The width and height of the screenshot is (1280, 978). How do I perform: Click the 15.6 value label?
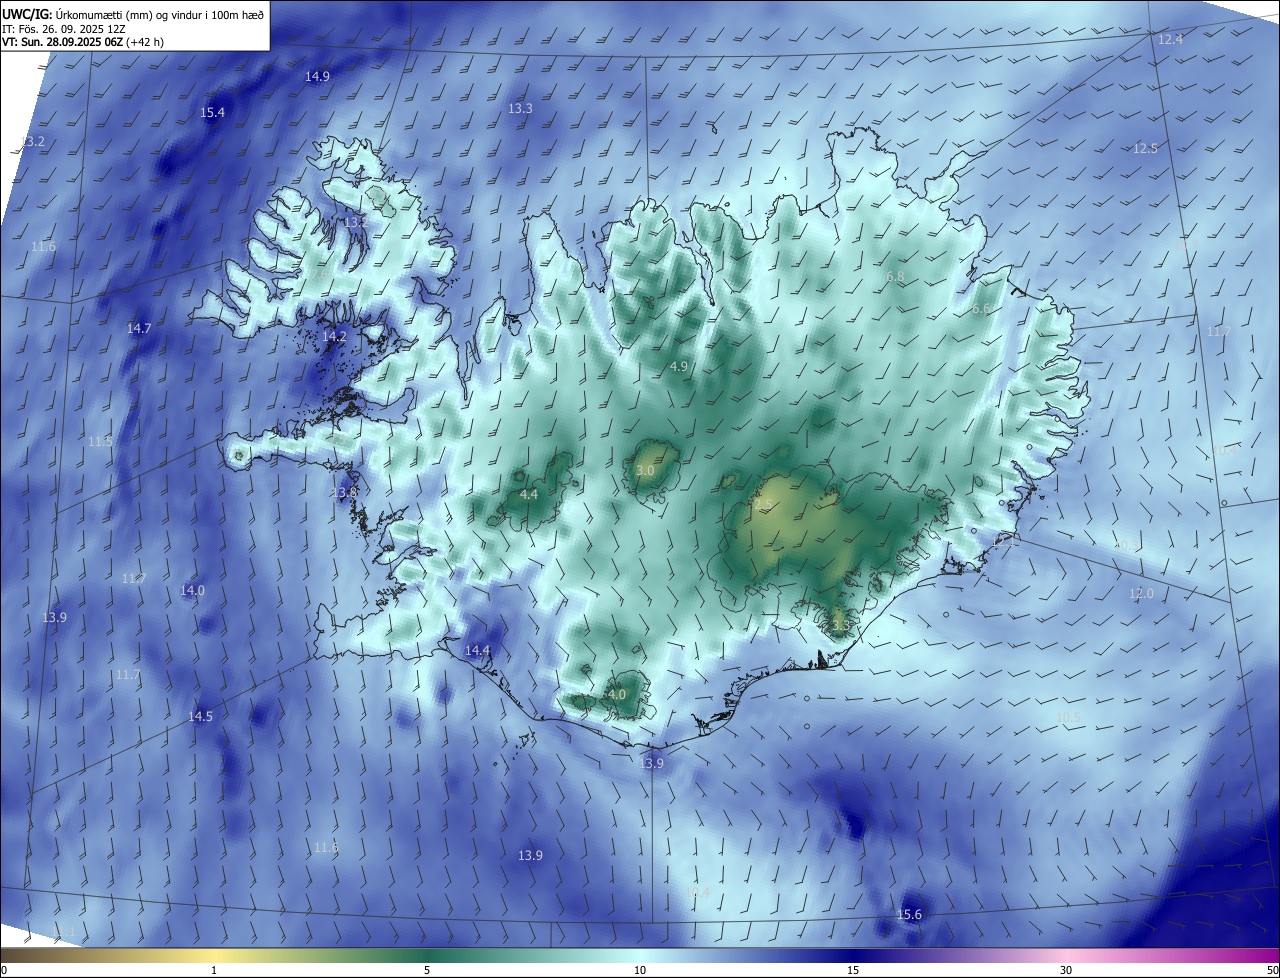tap(909, 914)
